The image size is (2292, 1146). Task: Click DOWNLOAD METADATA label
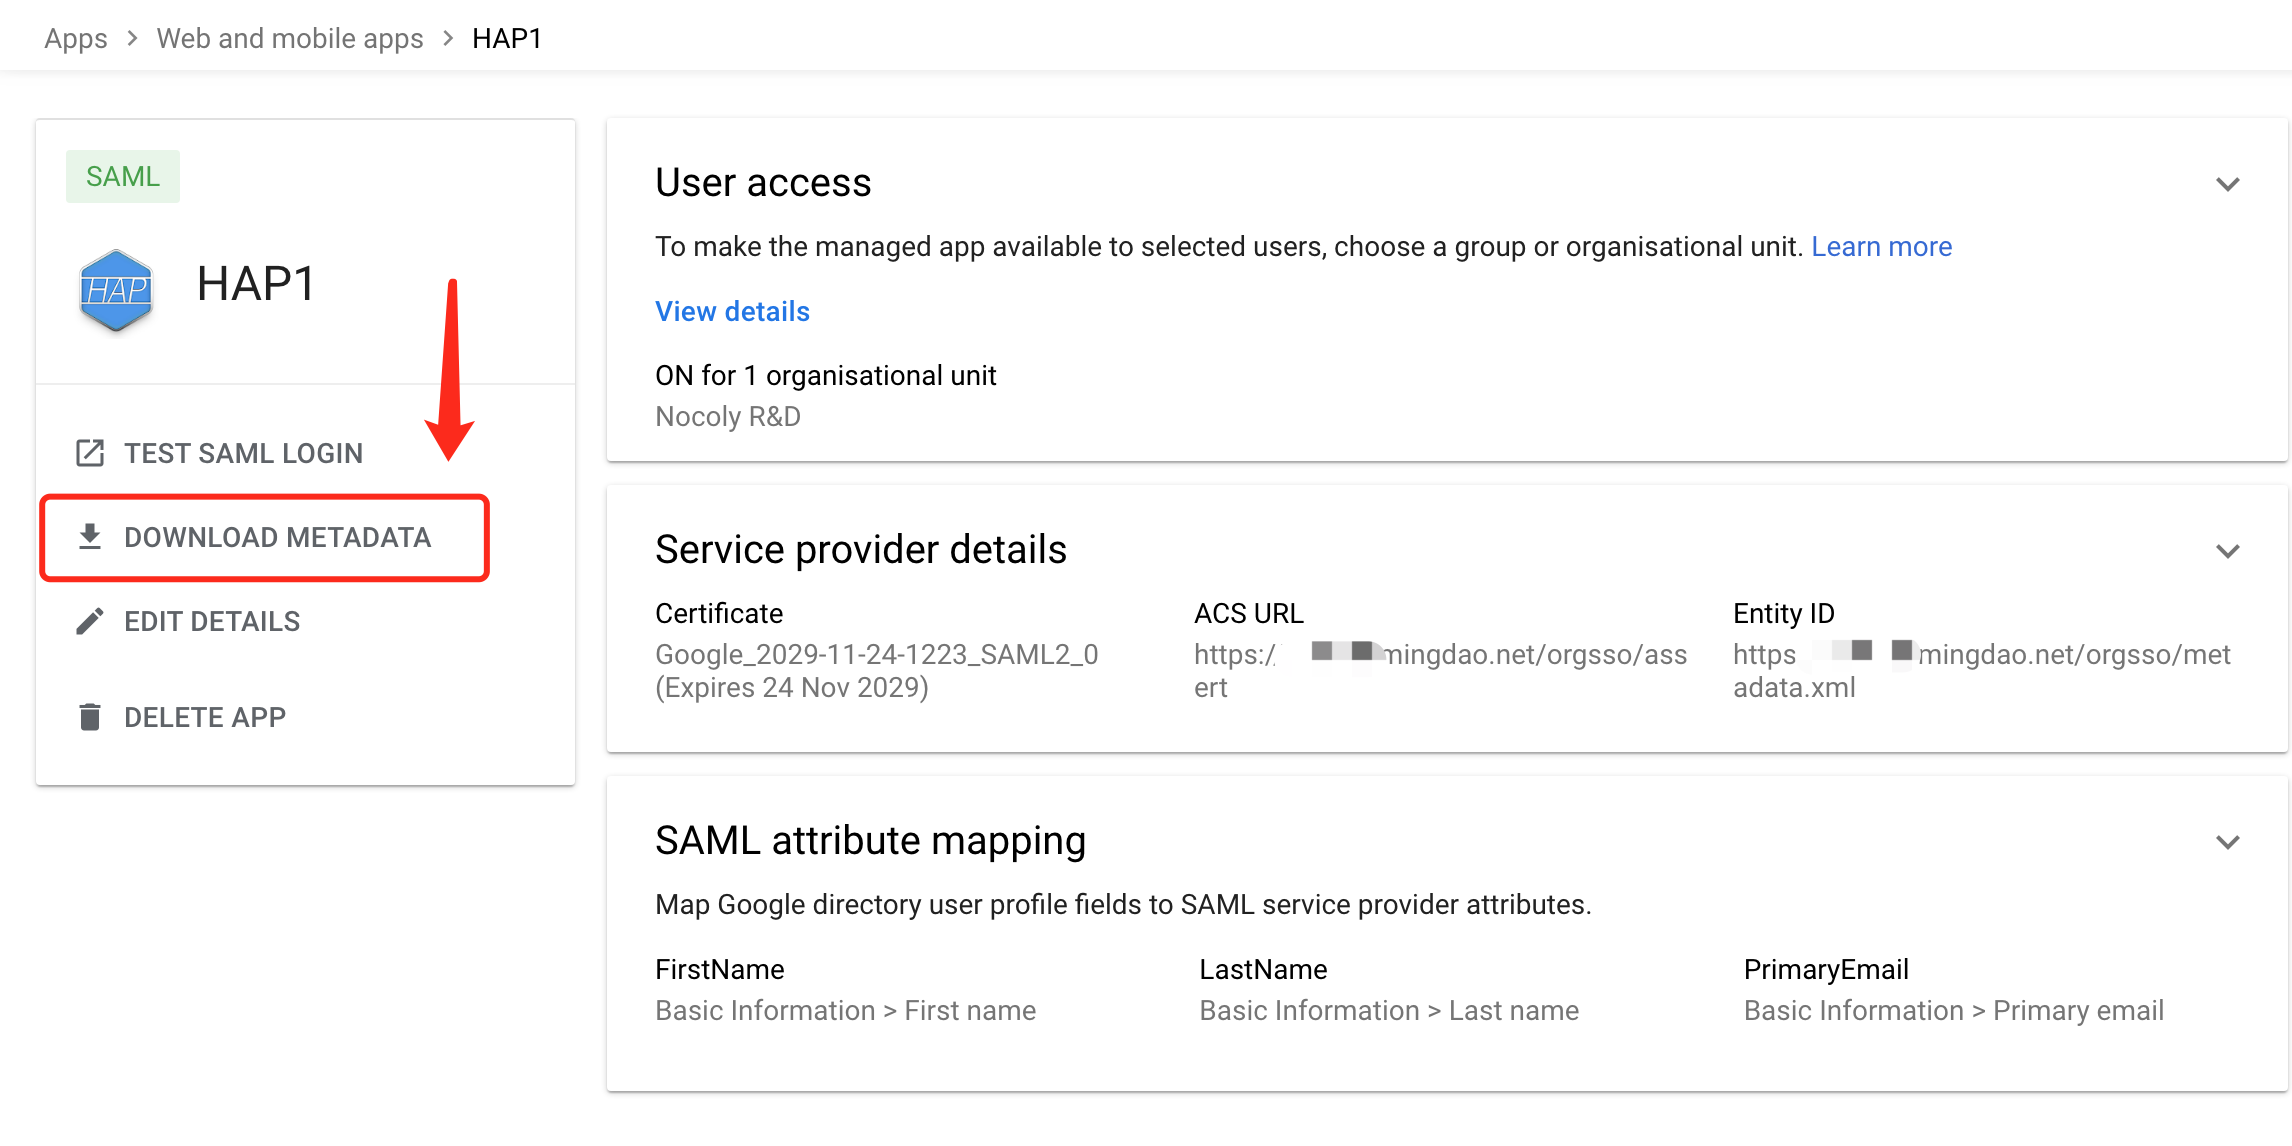pos(277,537)
